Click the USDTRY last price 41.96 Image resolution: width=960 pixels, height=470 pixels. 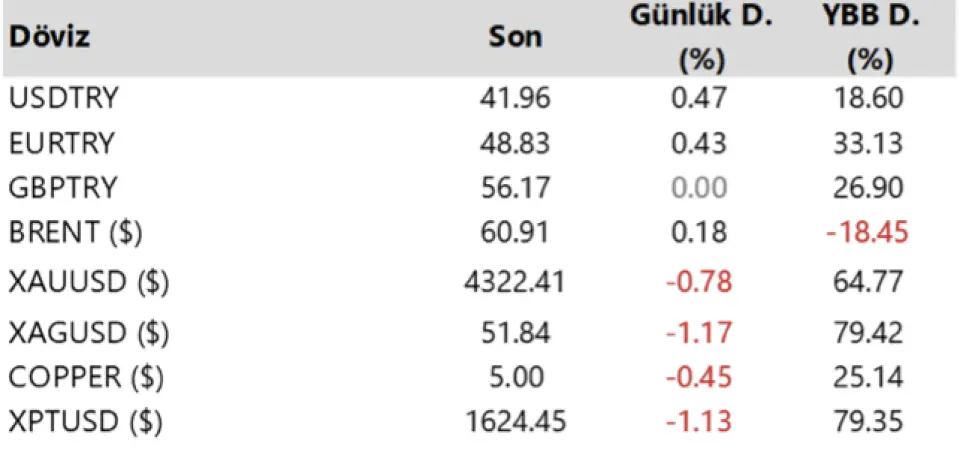tap(516, 98)
